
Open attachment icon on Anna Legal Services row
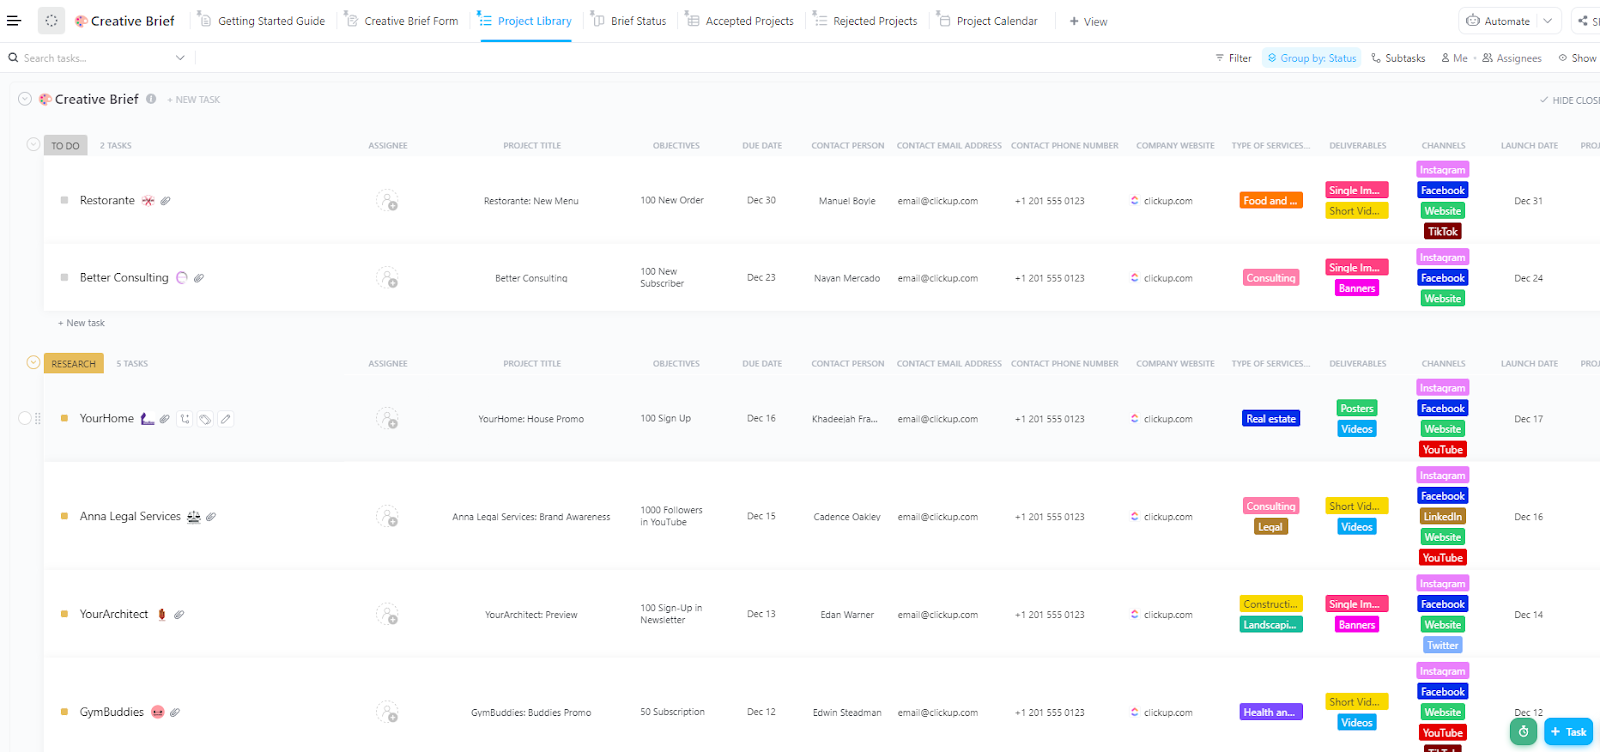pos(211,517)
